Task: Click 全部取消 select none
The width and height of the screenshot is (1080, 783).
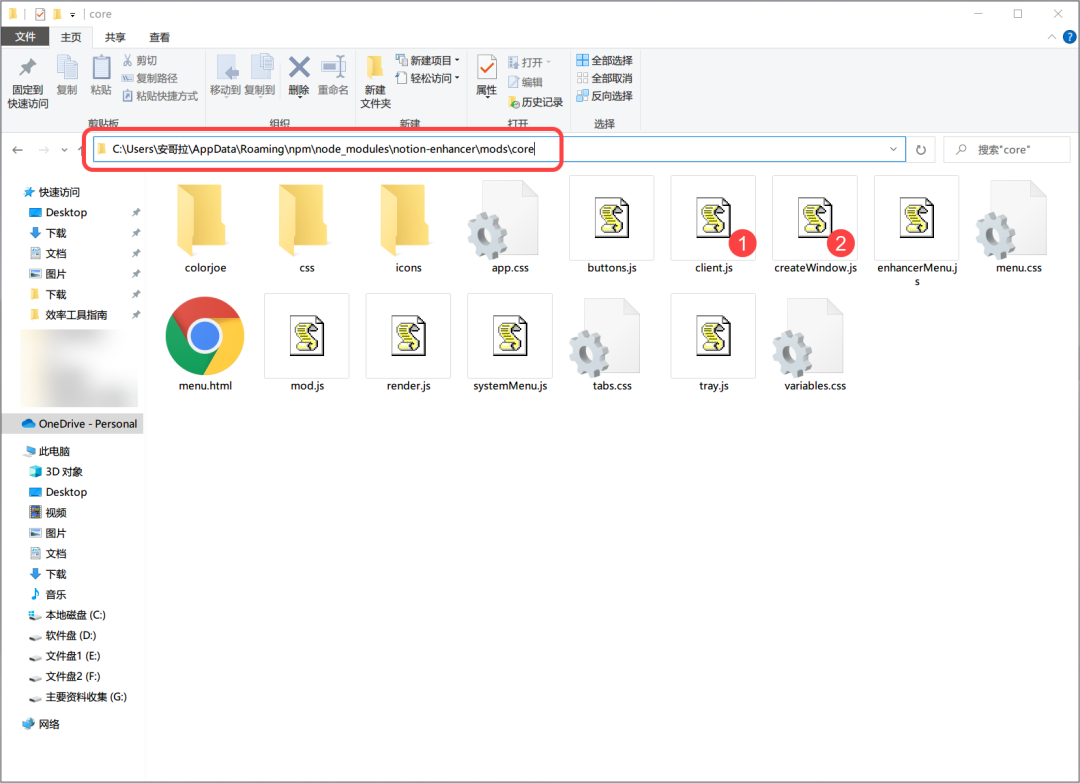Action: (x=604, y=78)
